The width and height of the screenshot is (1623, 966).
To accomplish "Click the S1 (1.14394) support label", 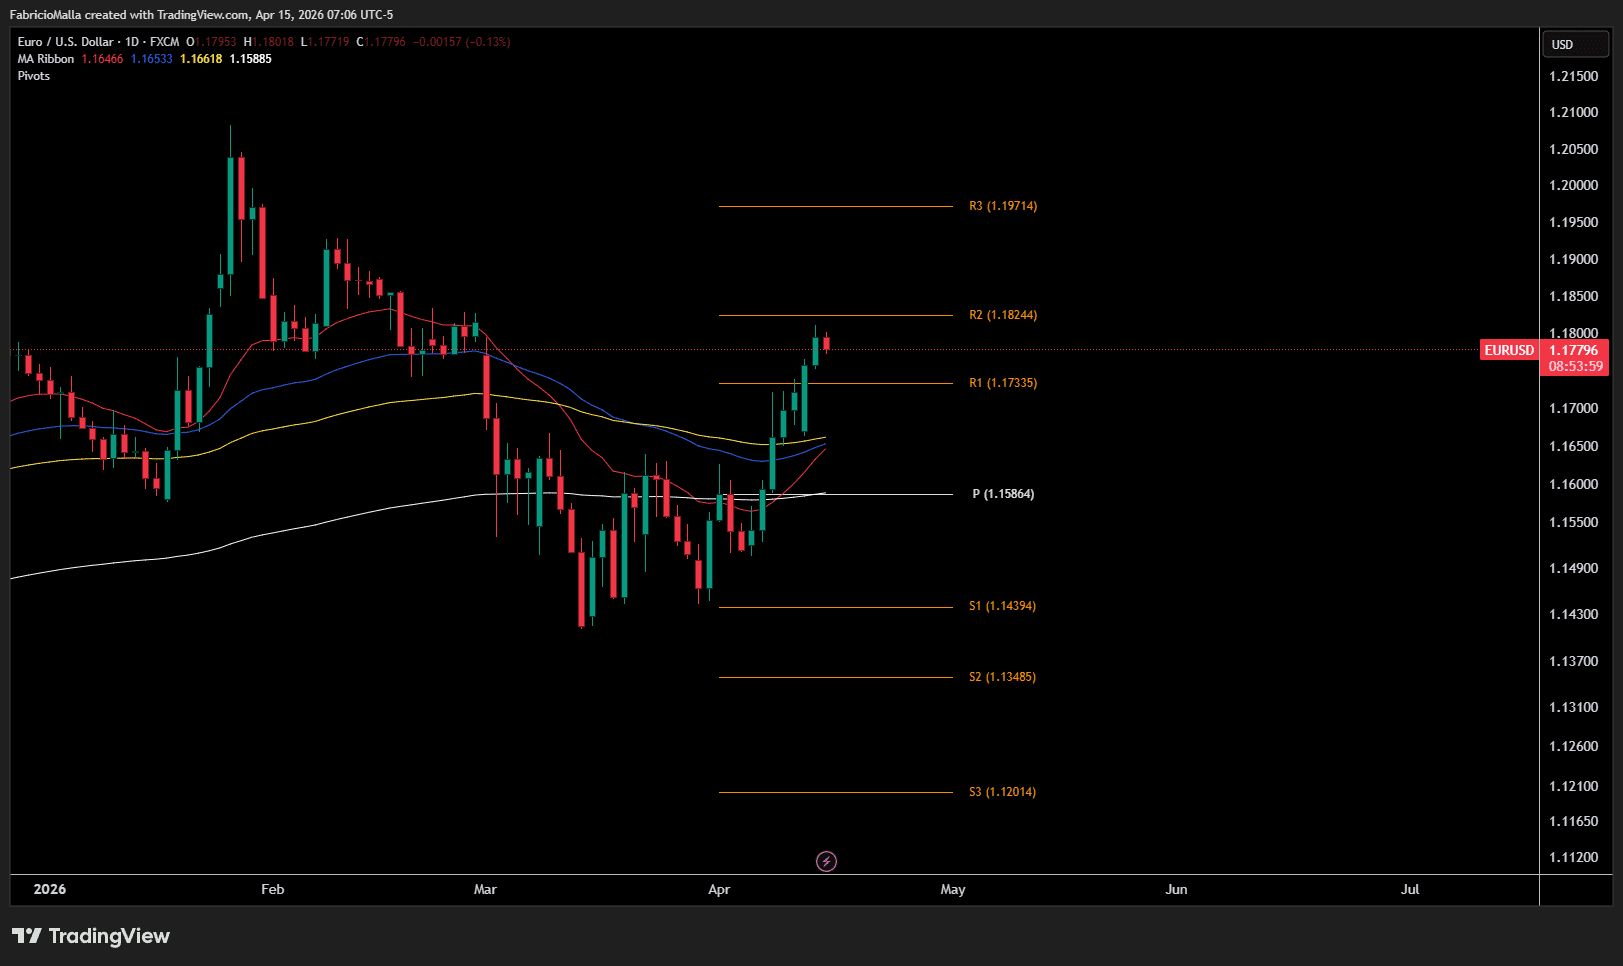I will (1002, 606).
